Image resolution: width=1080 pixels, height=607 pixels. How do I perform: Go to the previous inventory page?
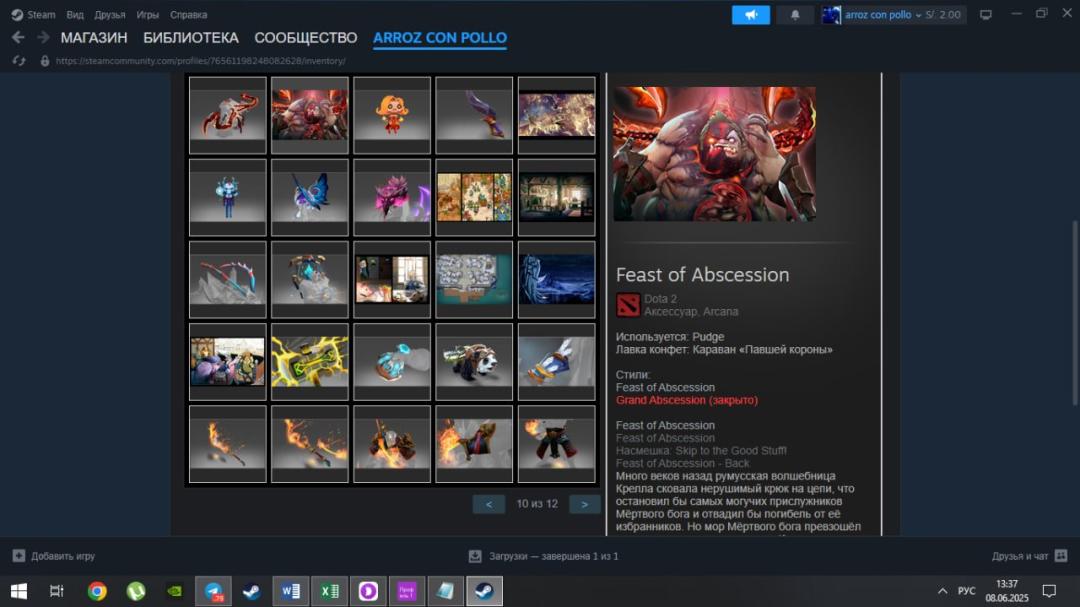(x=489, y=504)
